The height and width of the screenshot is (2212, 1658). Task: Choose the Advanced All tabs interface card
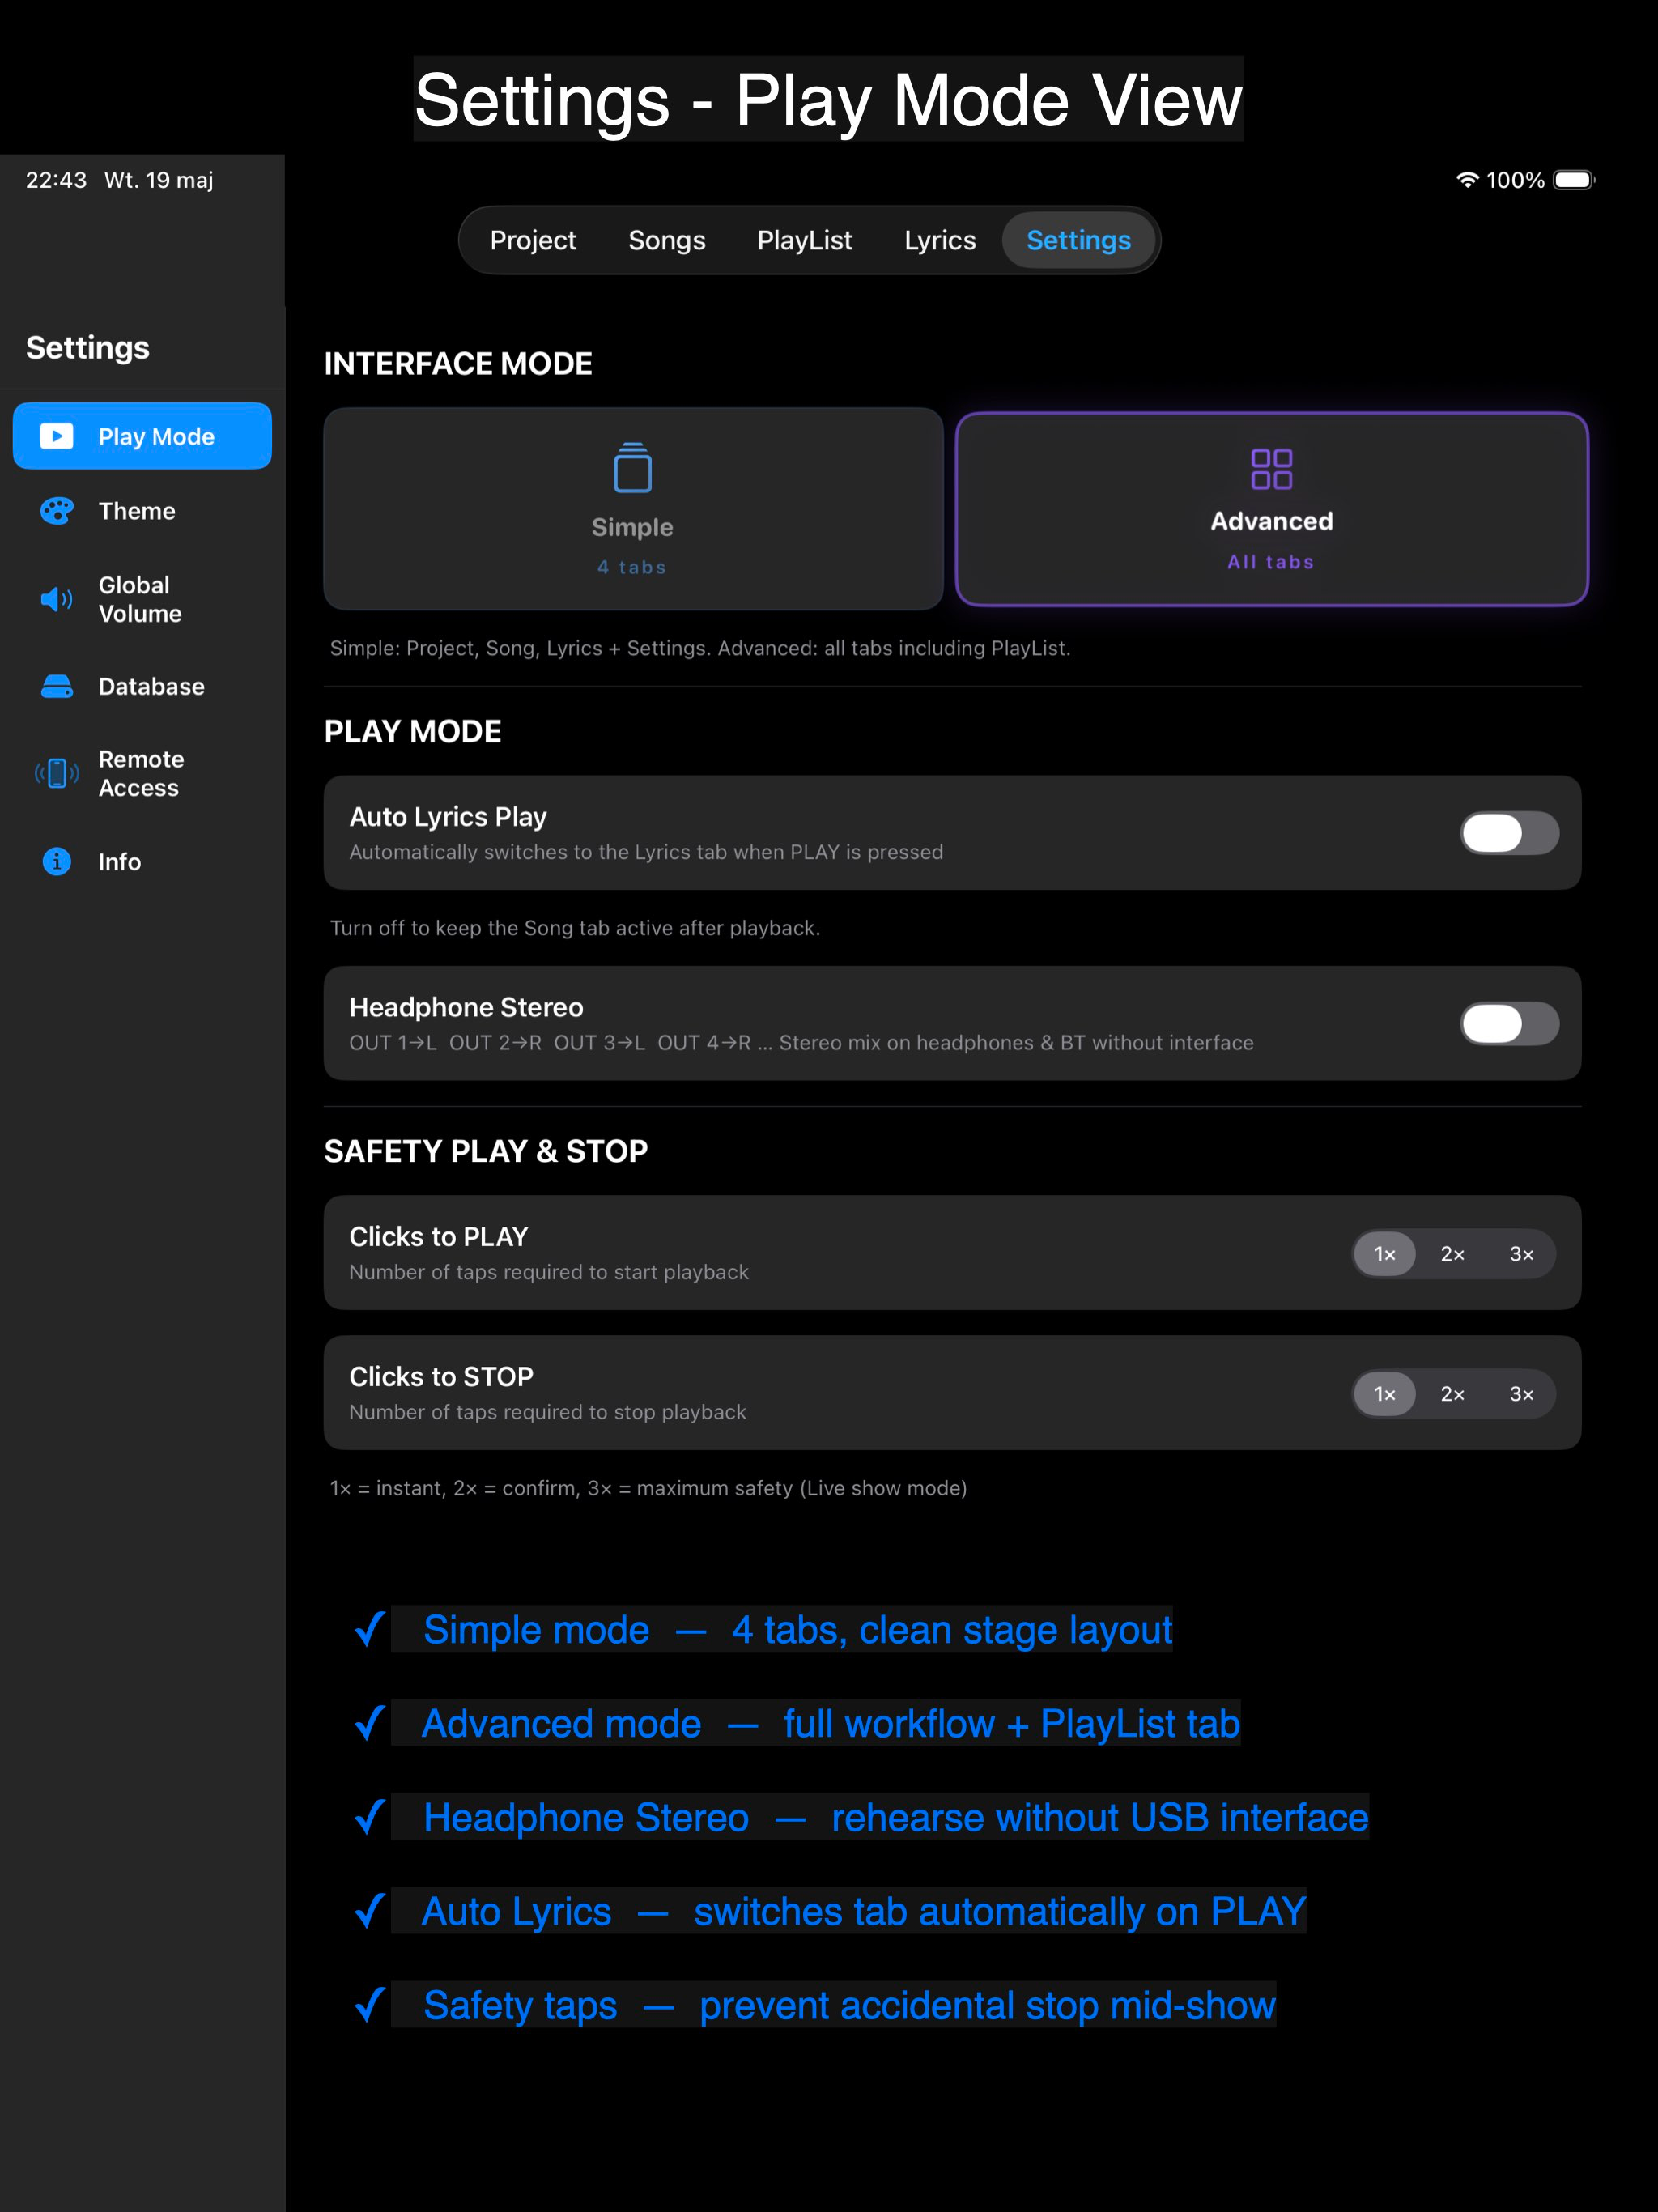[x=1271, y=508]
